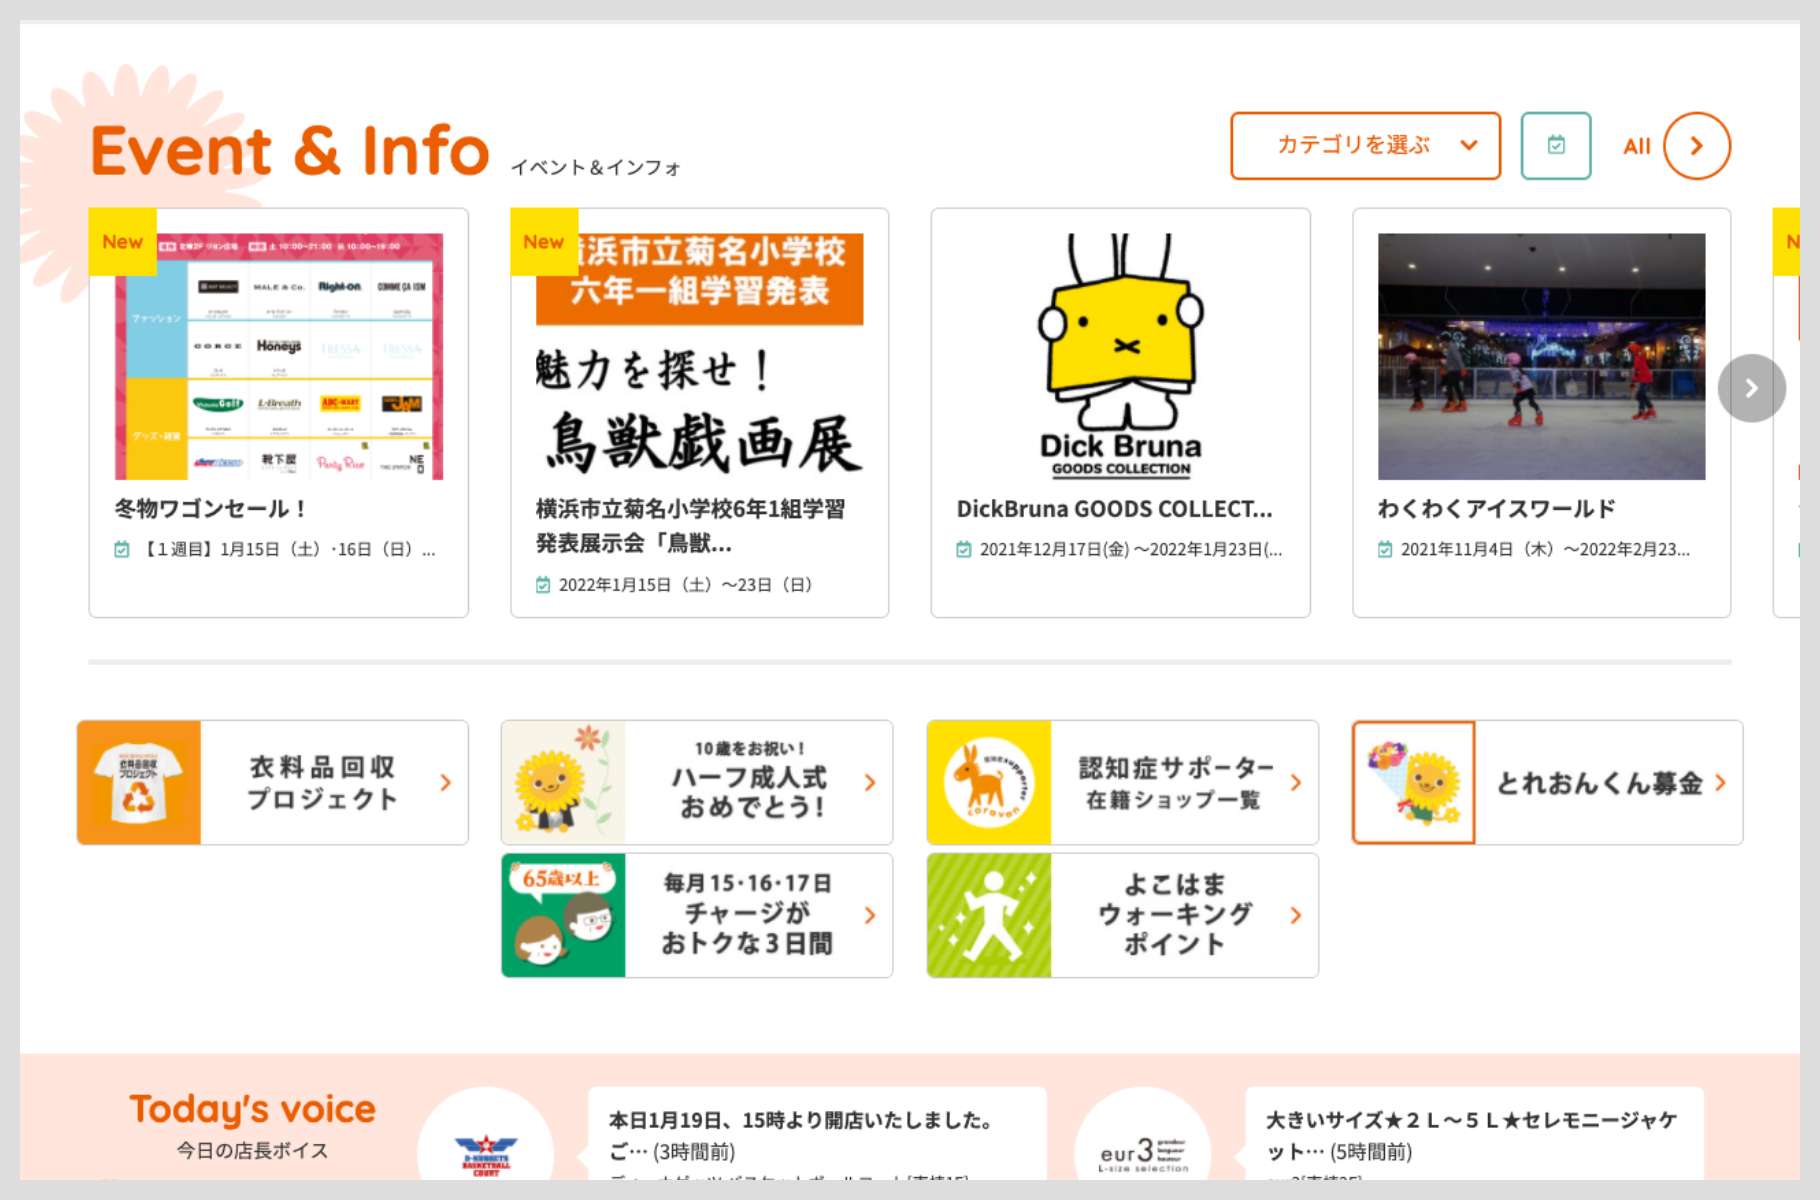Advance the event carousel with the gray arrow

(1750, 388)
